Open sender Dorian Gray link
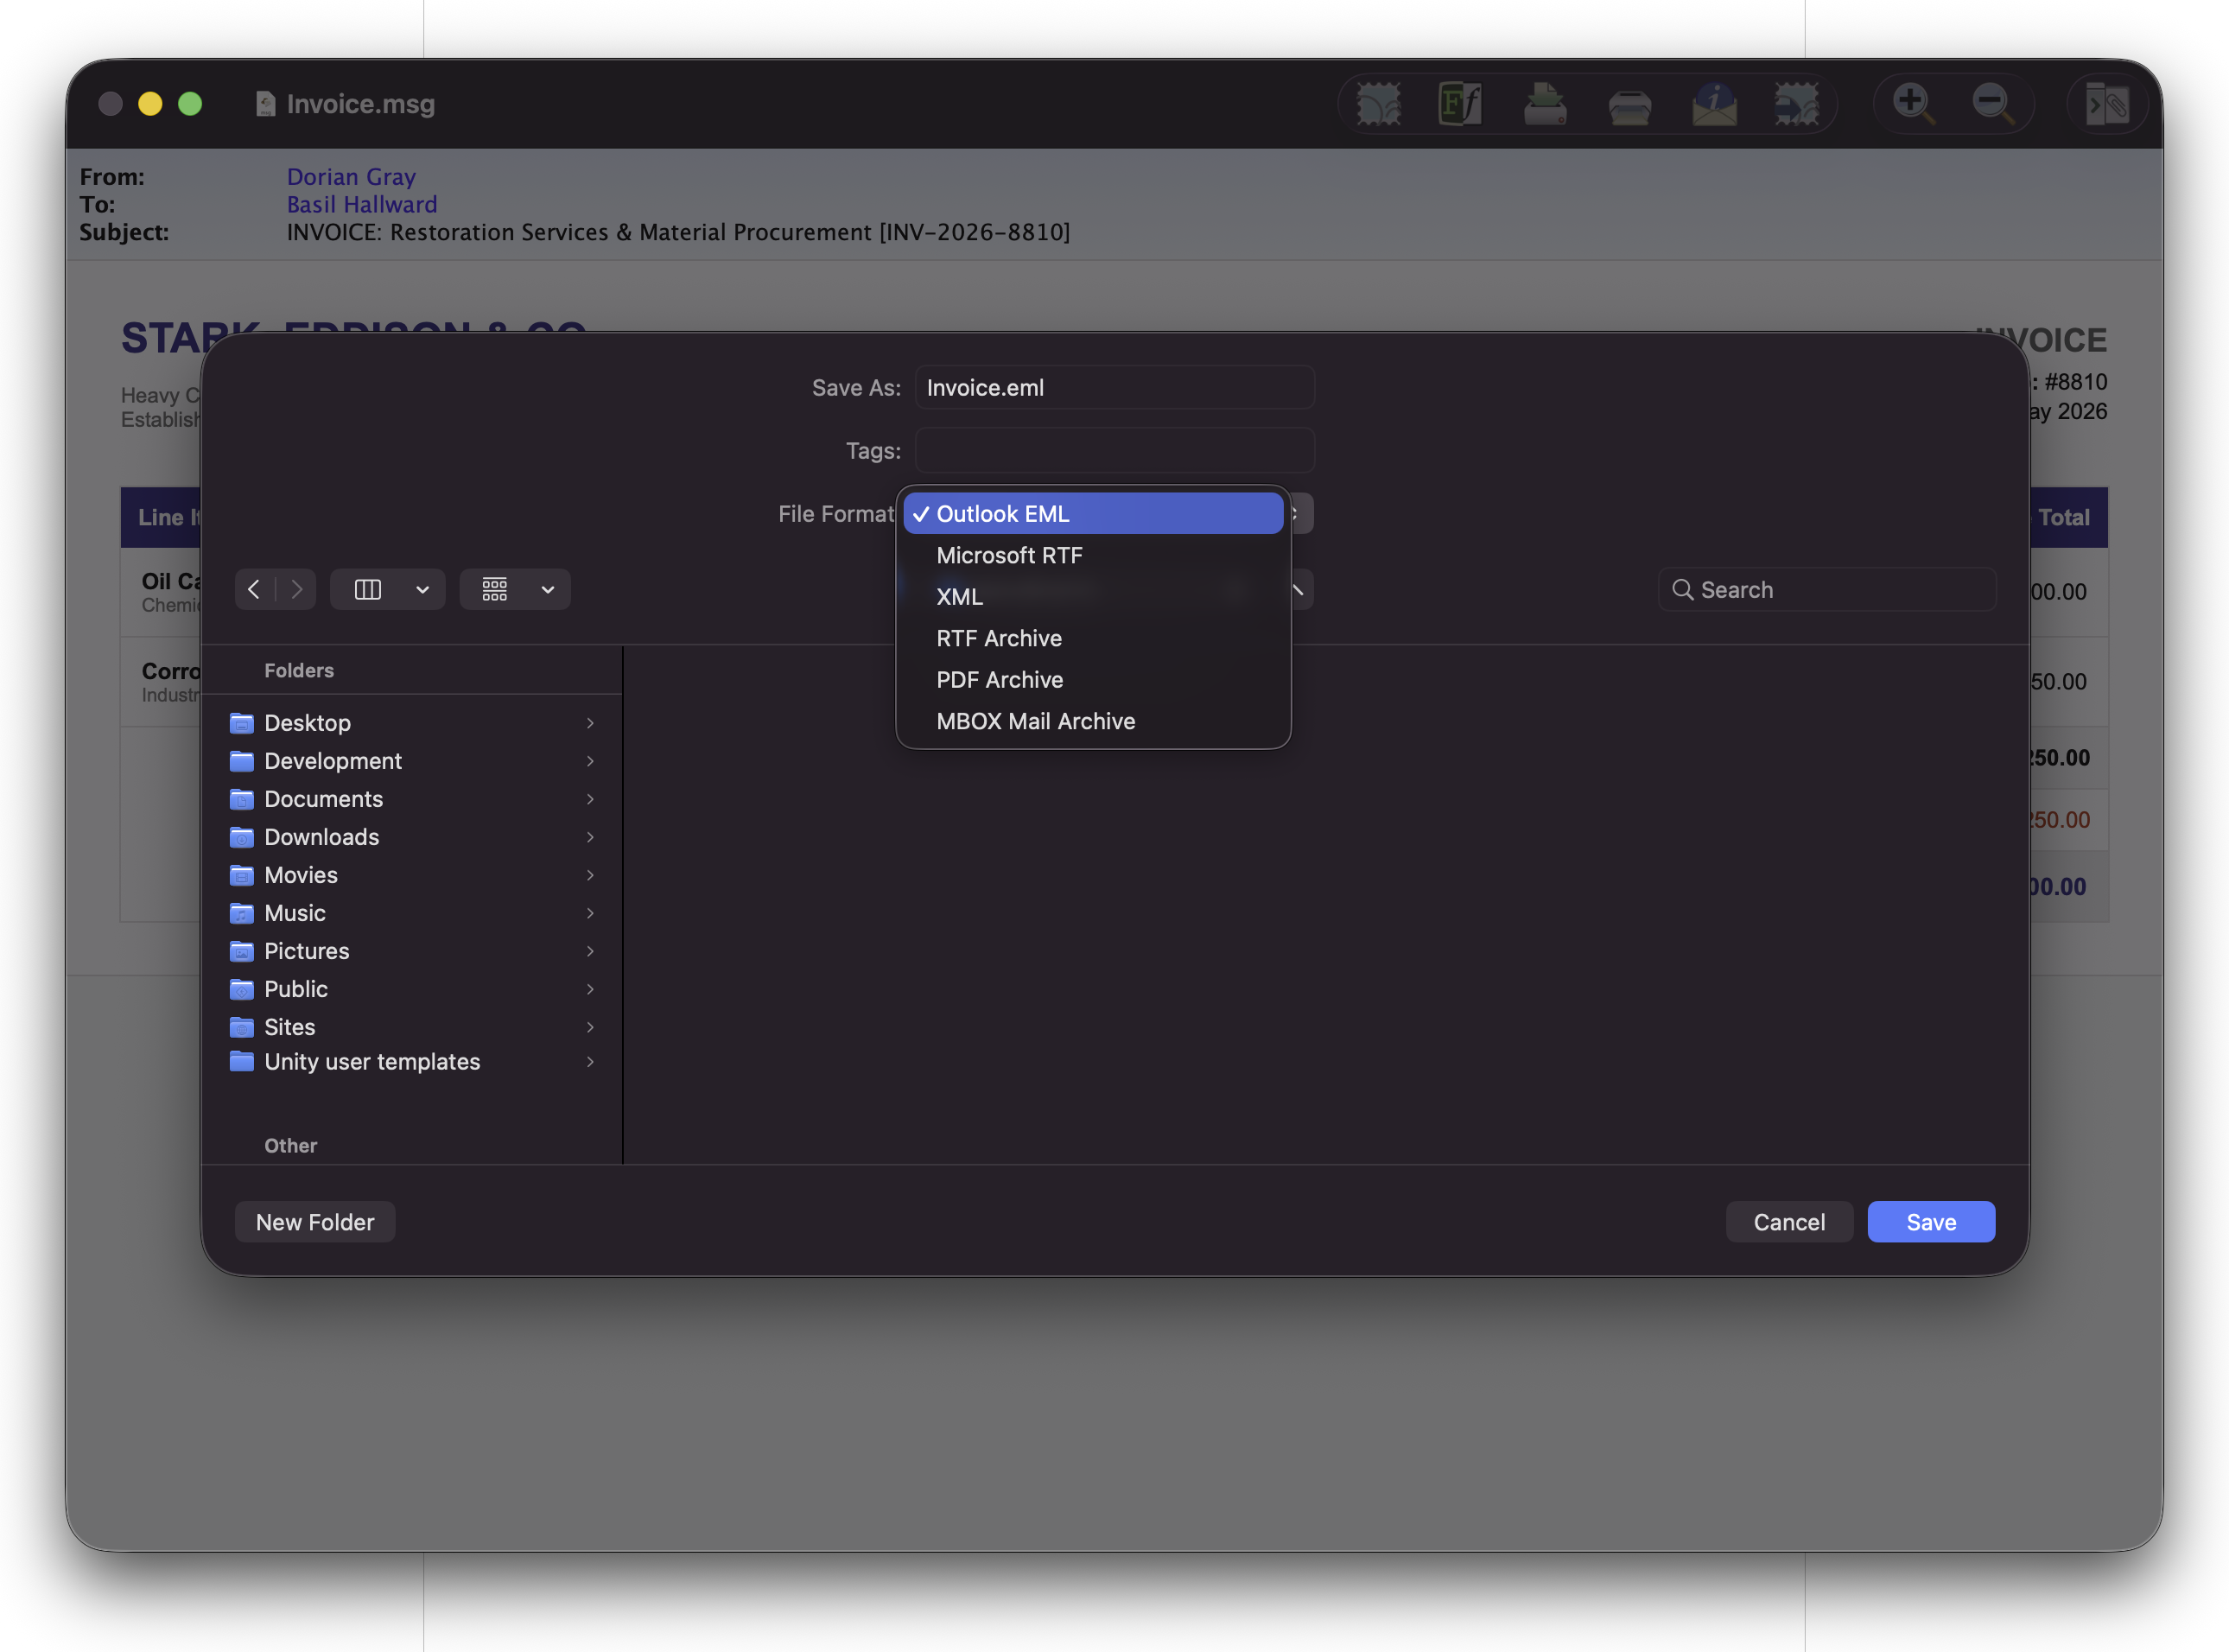The height and width of the screenshot is (1652, 2229). [351, 177]
